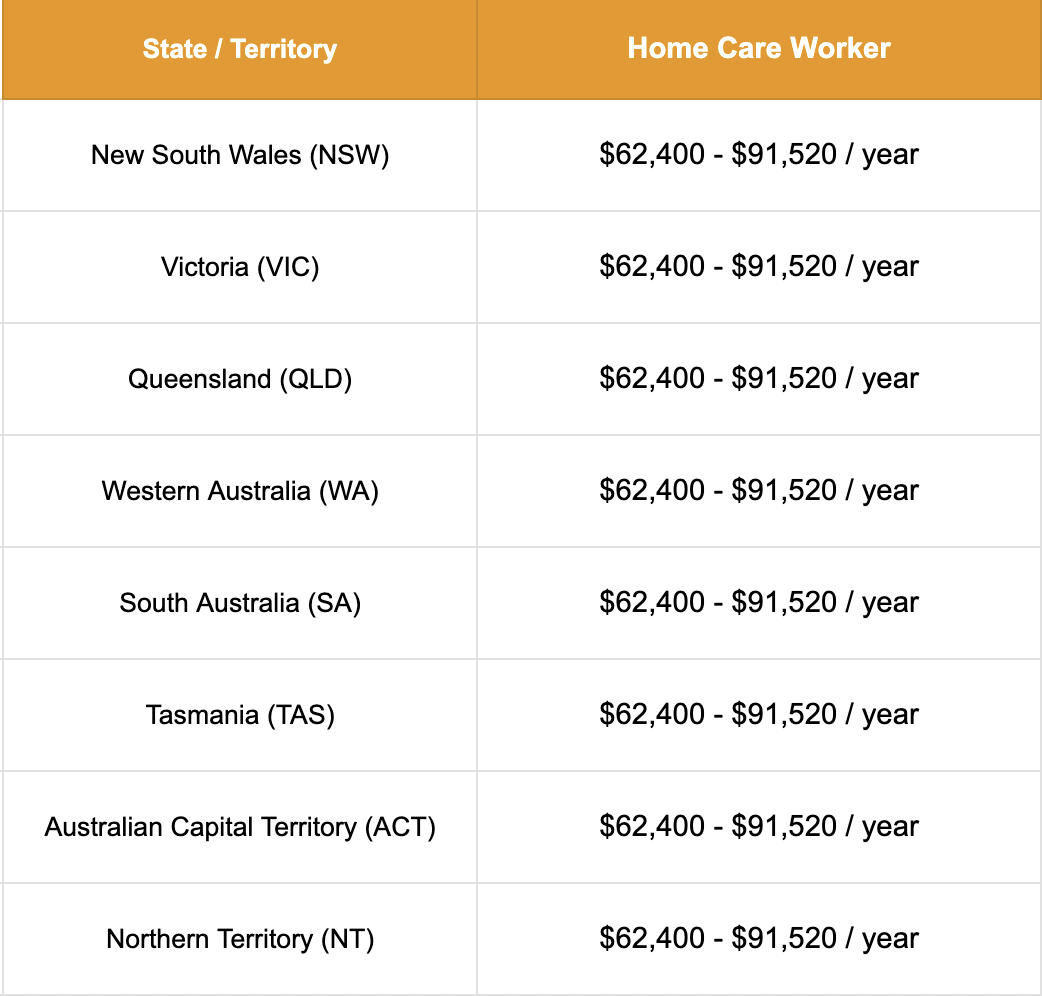Click the salary range for Northern Territory
Image resolution: width=1042 pixels, height=996 pixels.
[x=759, y=939]
